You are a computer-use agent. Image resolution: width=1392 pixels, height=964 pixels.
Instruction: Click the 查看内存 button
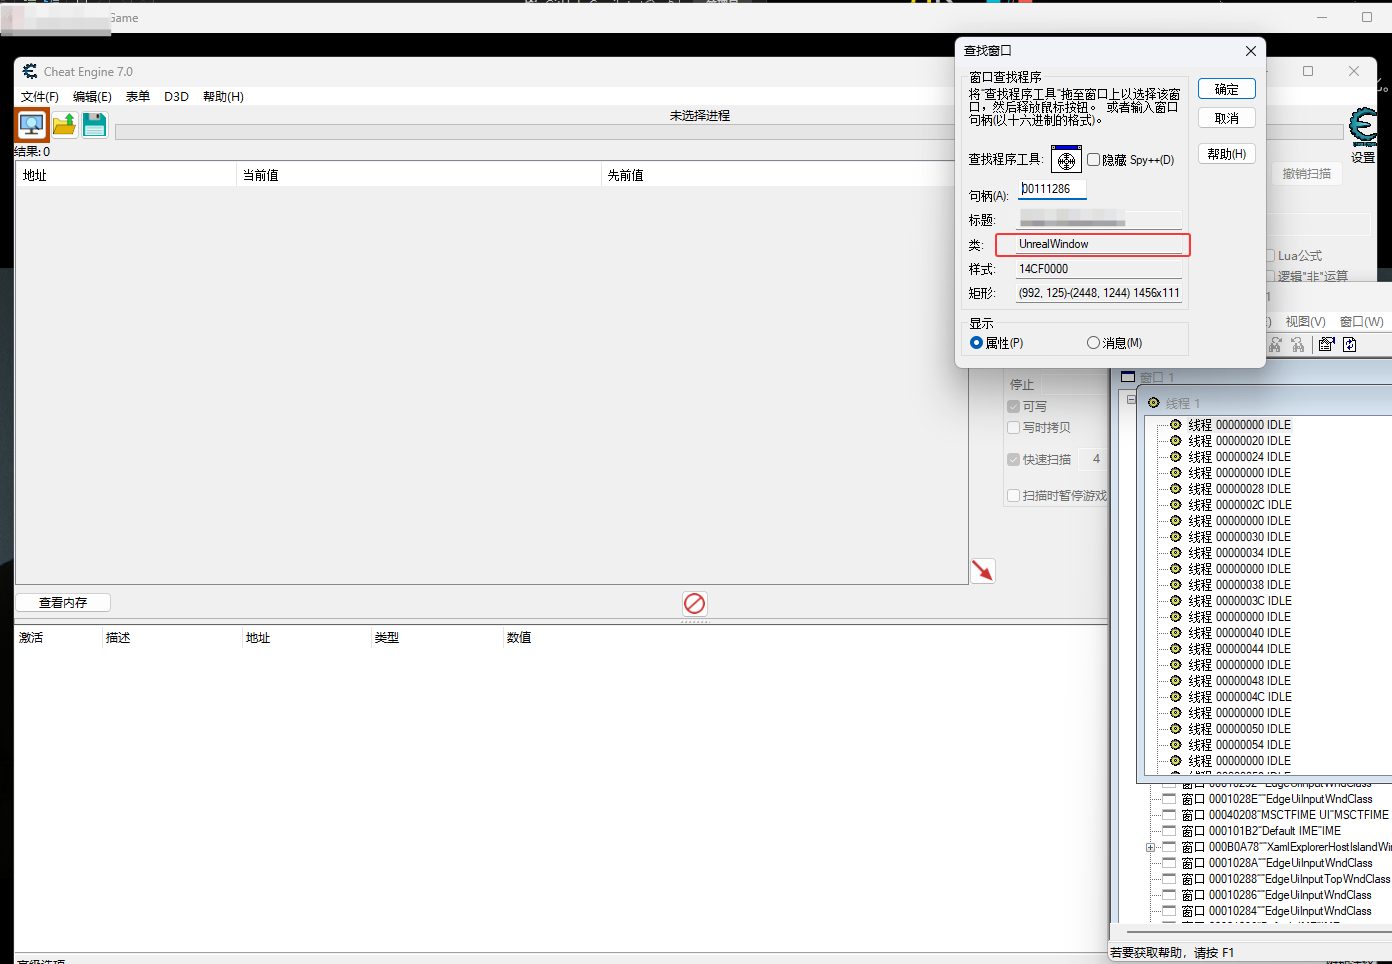click(63, 603)
